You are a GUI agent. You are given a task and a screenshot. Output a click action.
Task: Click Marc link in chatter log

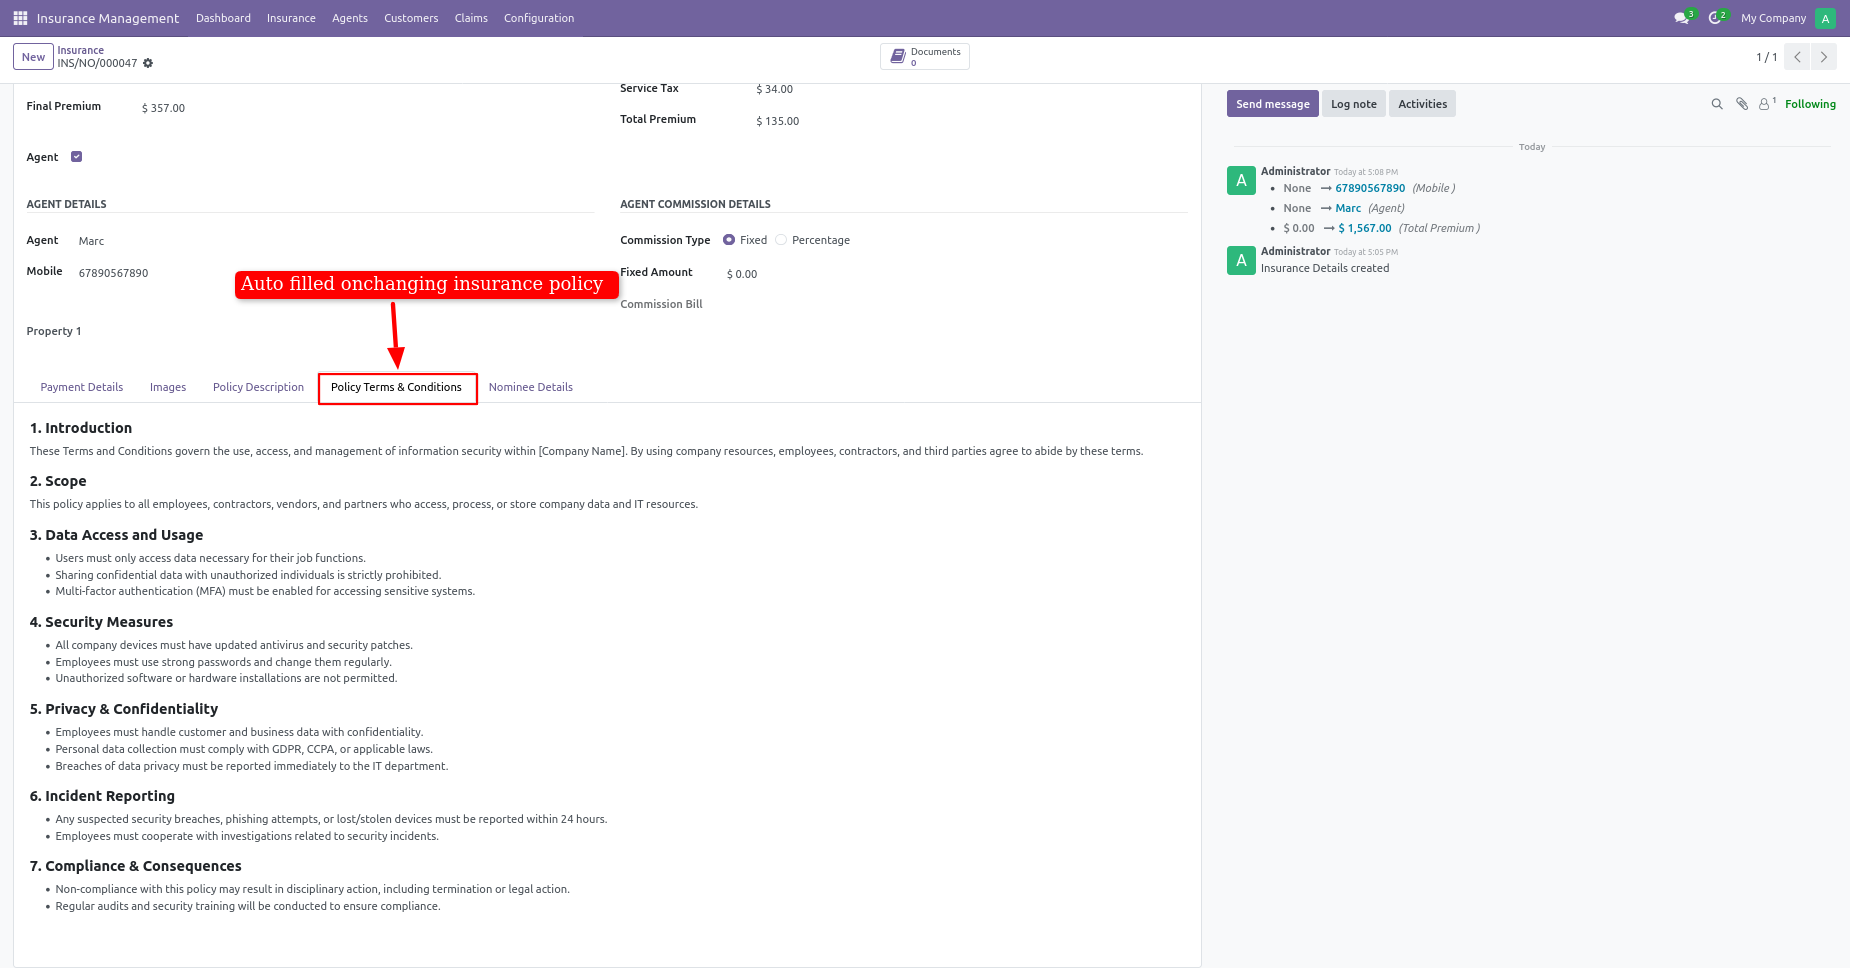[1348, 208]
